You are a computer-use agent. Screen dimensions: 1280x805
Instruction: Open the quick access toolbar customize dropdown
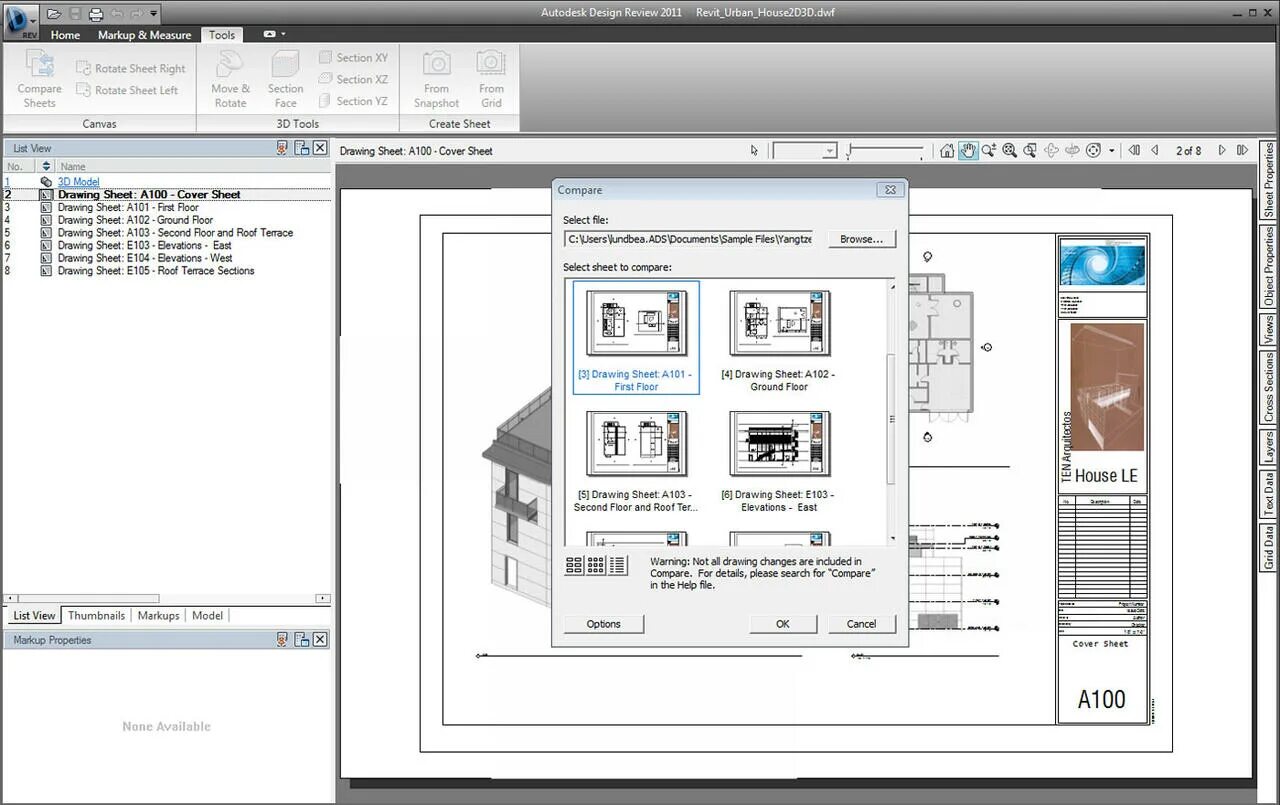(x=153, y=14)
